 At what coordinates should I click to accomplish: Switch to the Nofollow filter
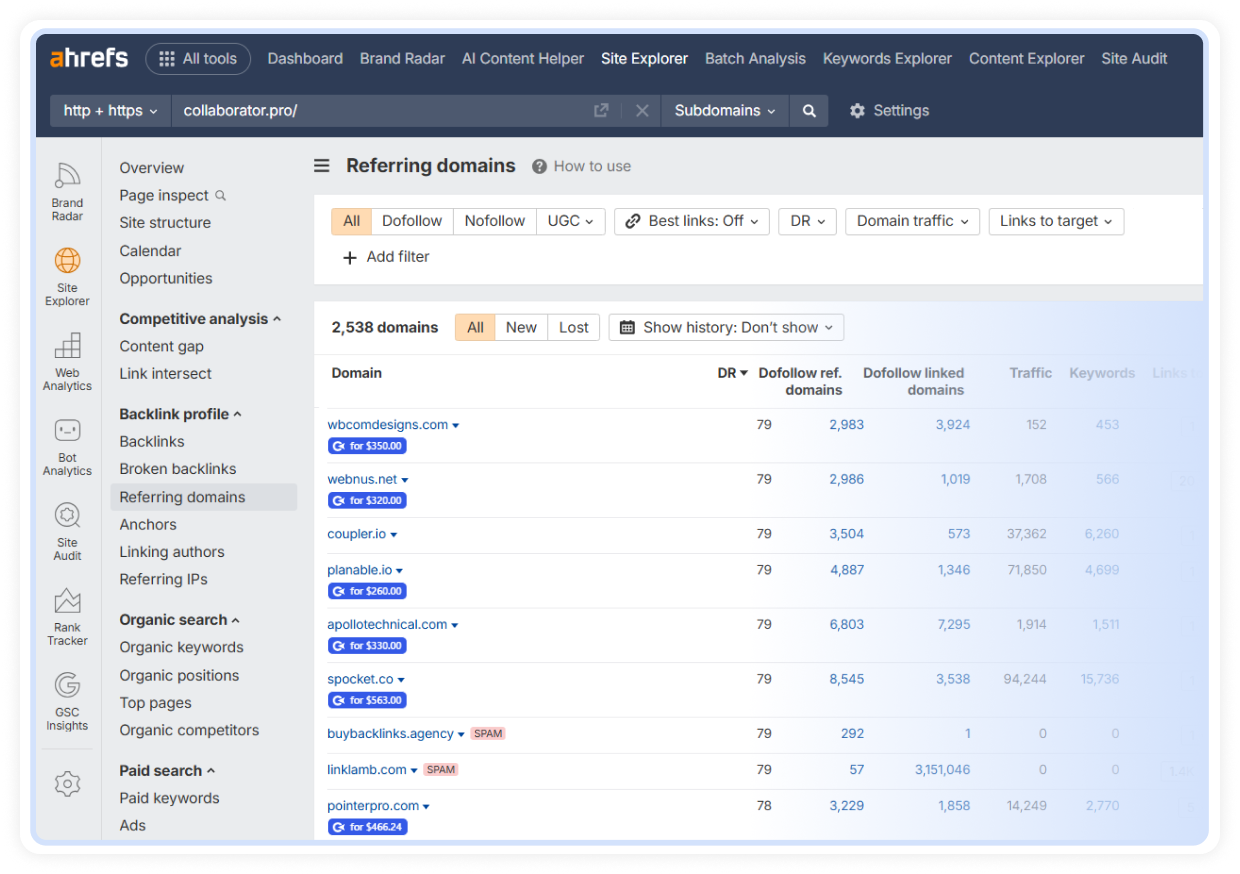tap(494, 221)
